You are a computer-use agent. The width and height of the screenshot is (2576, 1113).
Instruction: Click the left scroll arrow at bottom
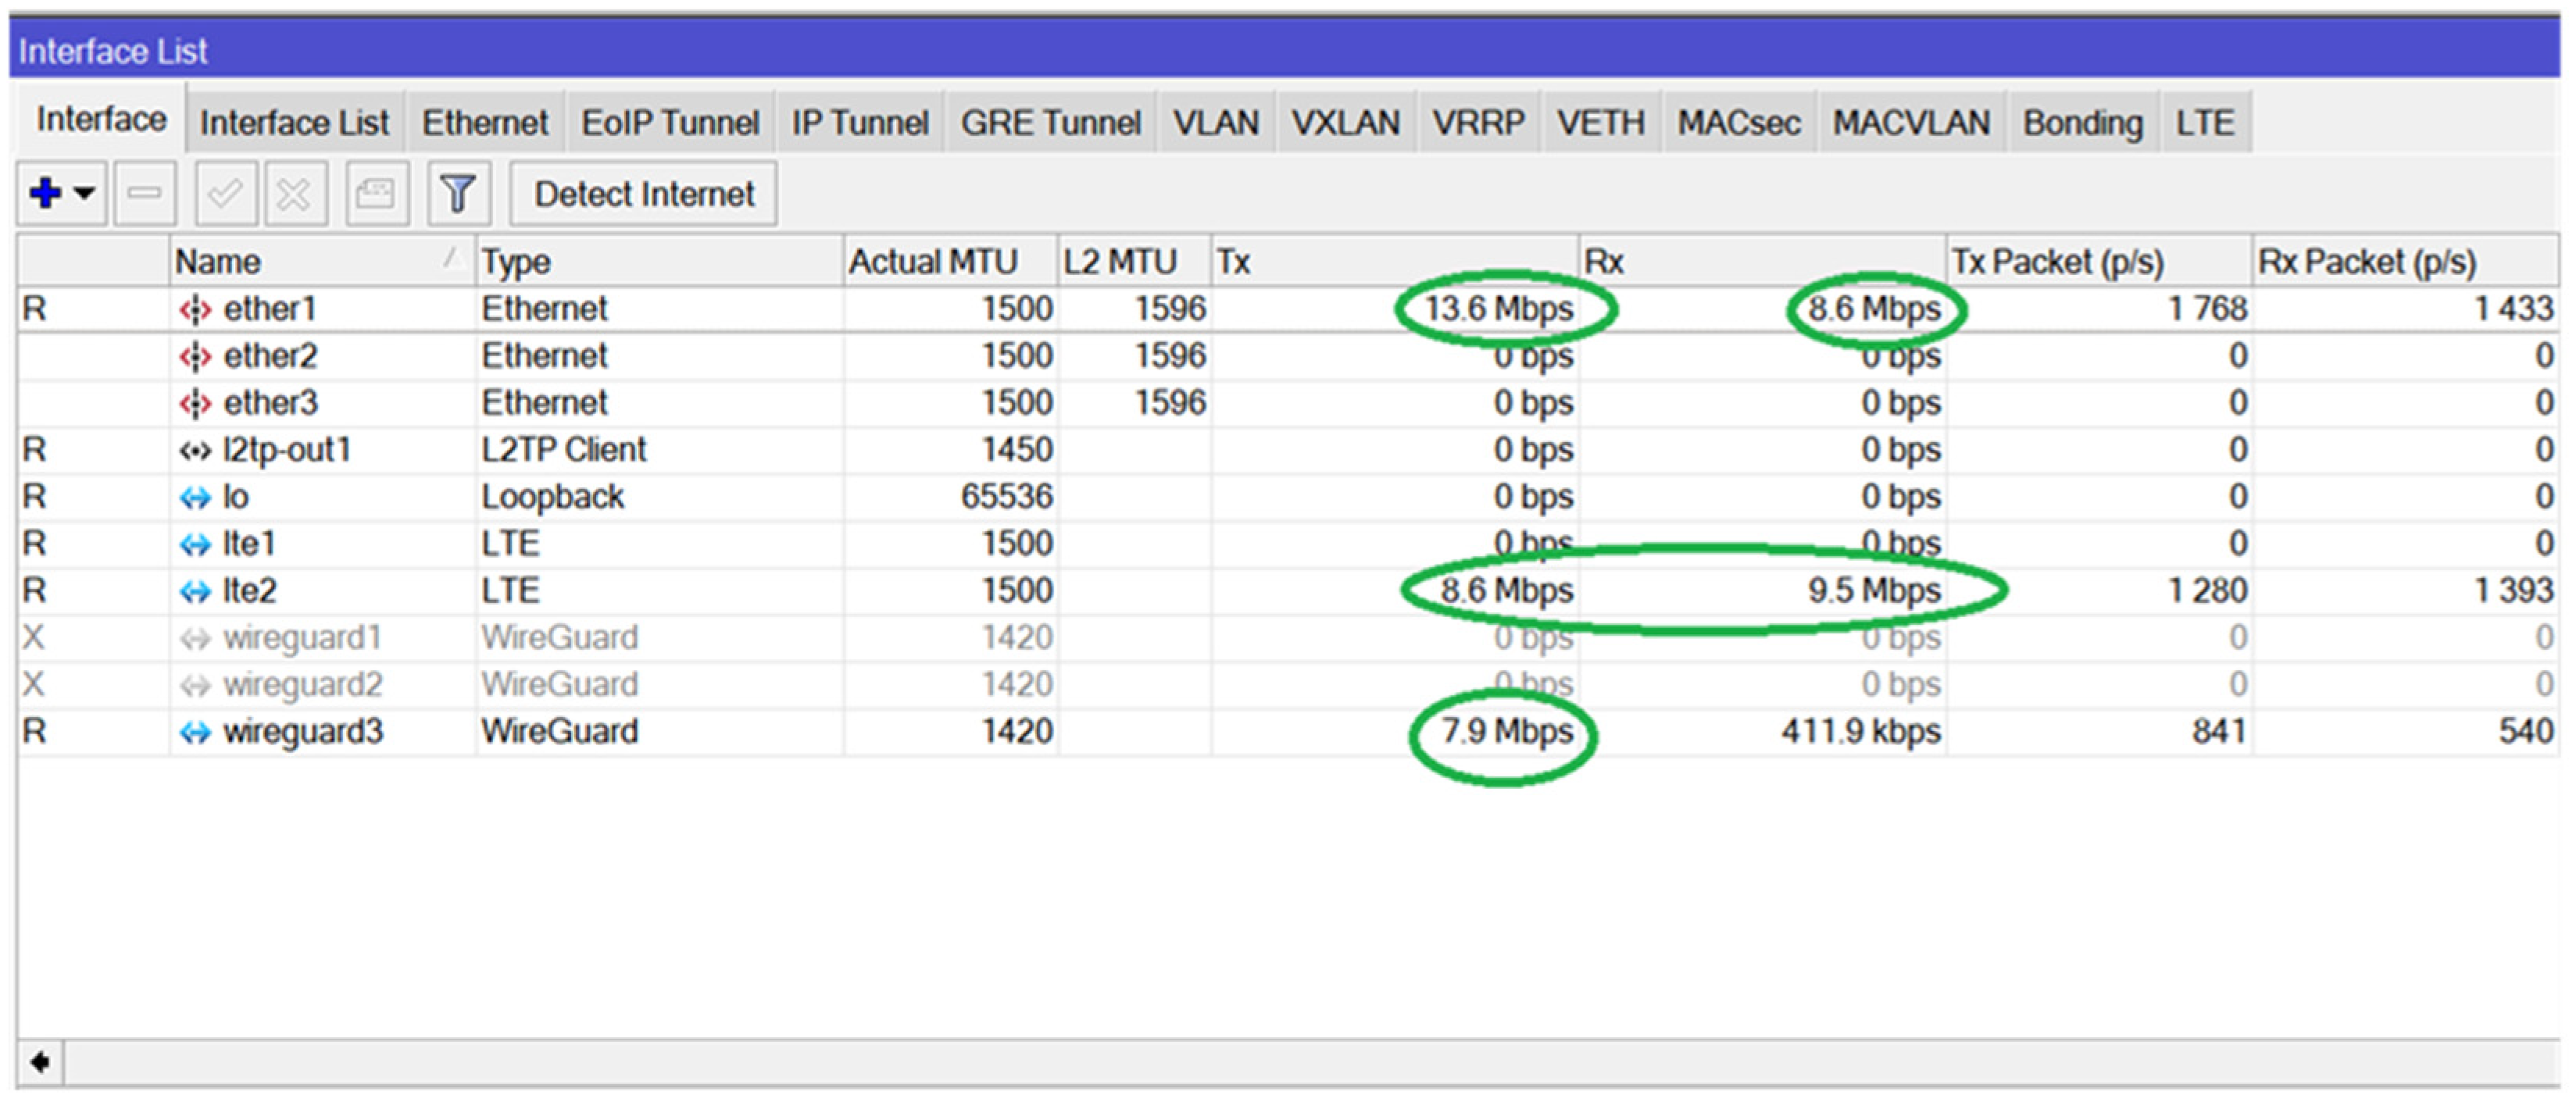pos(40,1062)
